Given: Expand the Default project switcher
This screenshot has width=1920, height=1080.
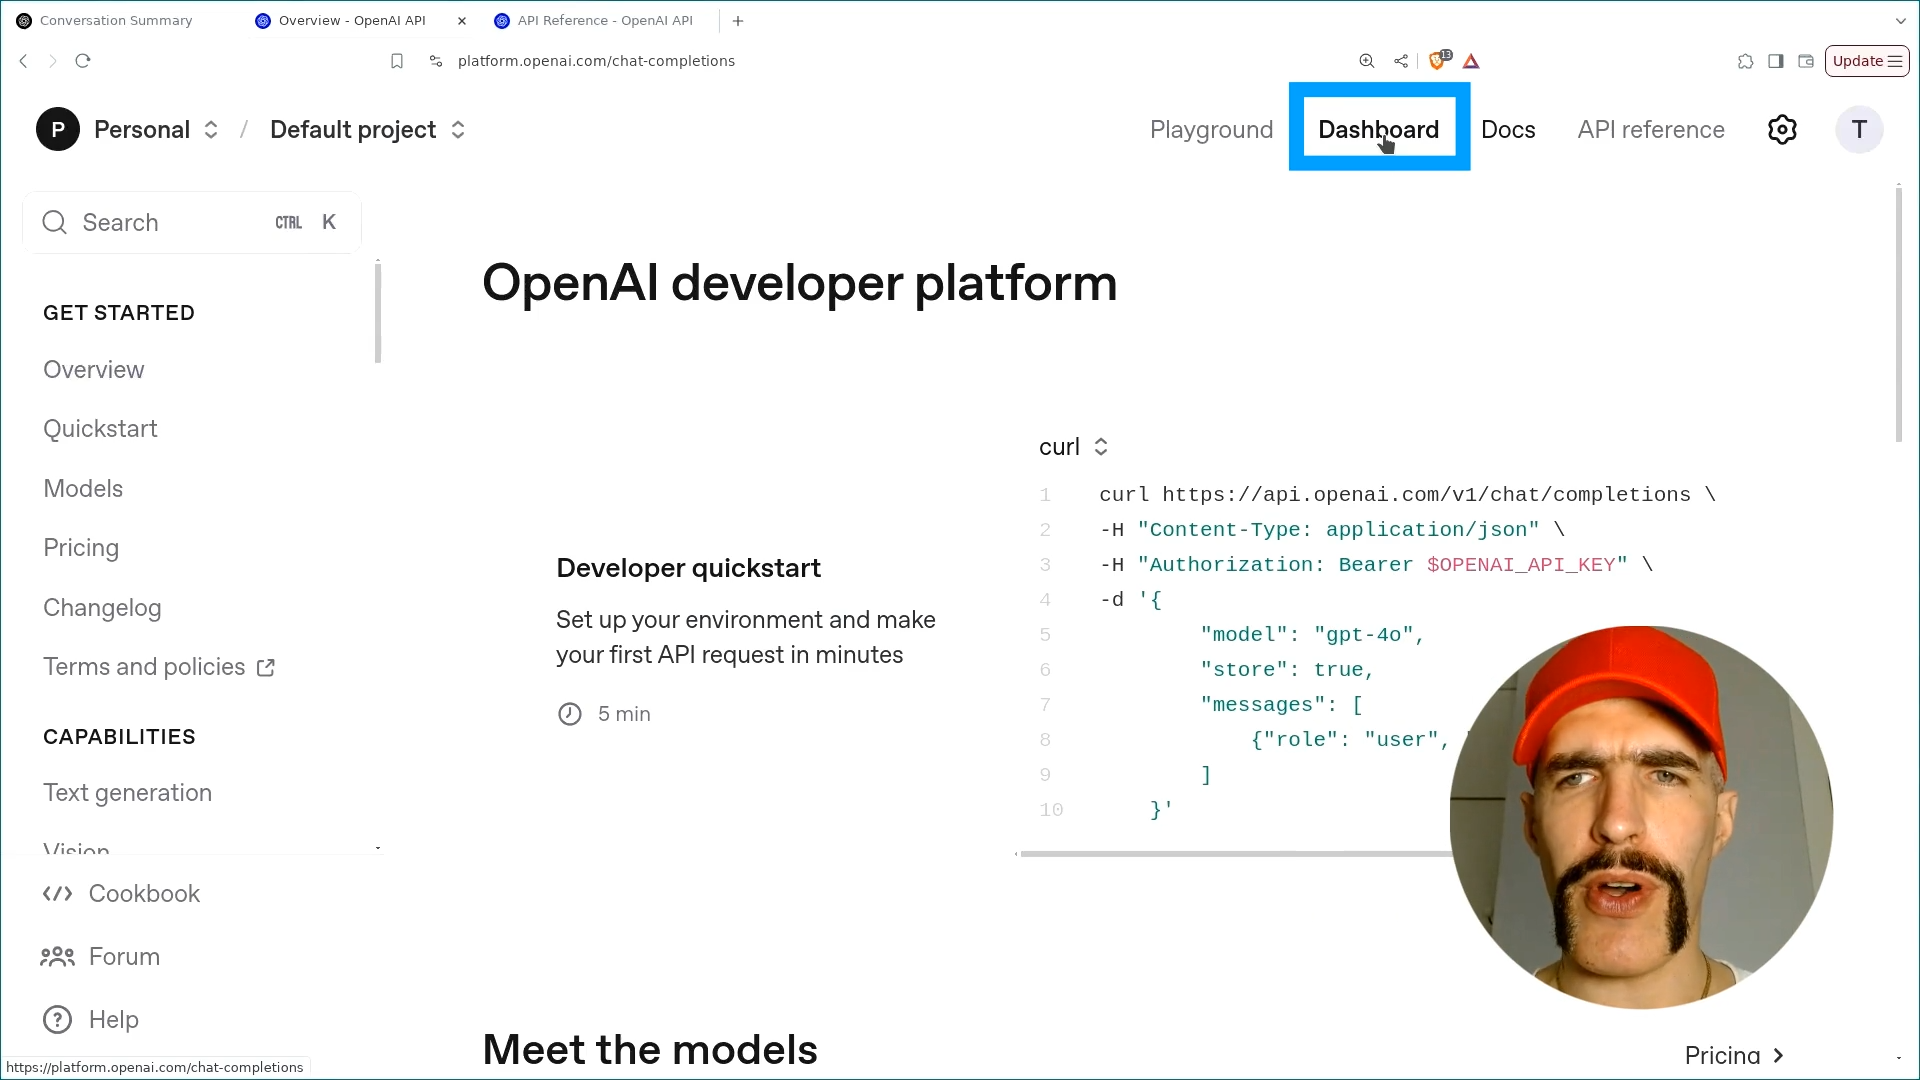Looking at the screenshot, I should point(458,130).
